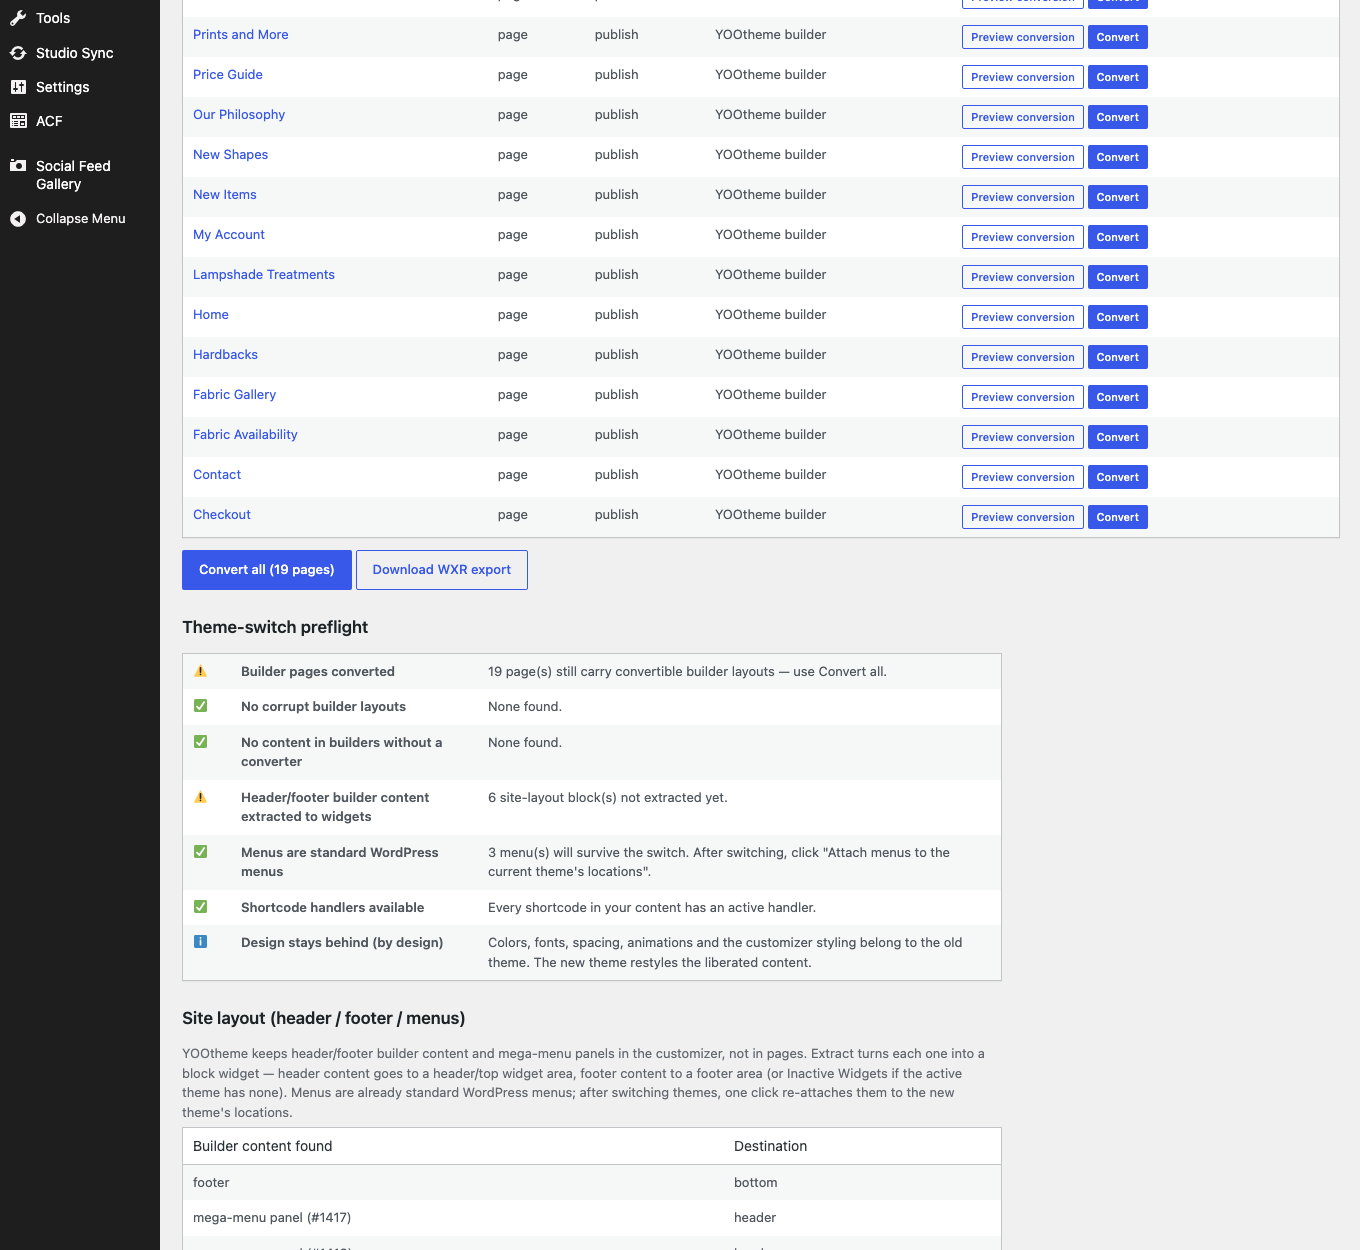Click green check beside No corrupt builder layouts

pyautogui.click(x=200, y=706)
